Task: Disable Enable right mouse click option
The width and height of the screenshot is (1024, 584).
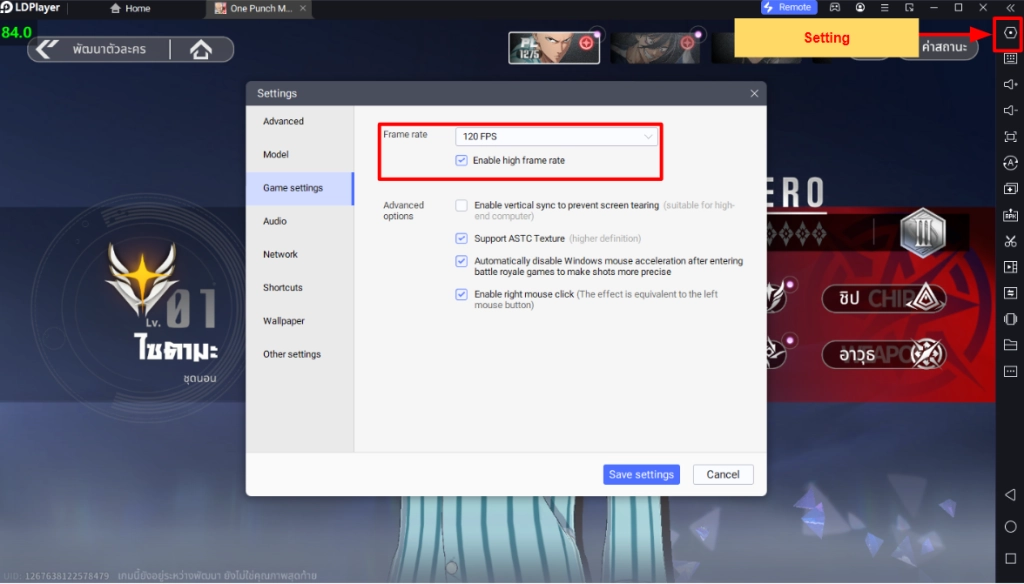Action: [x=461, y=294]
